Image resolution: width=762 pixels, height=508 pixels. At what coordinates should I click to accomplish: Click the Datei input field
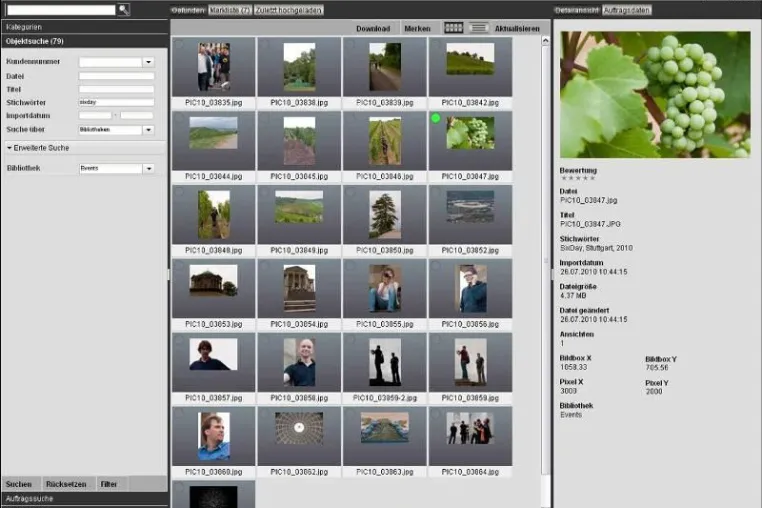point(117,76)
